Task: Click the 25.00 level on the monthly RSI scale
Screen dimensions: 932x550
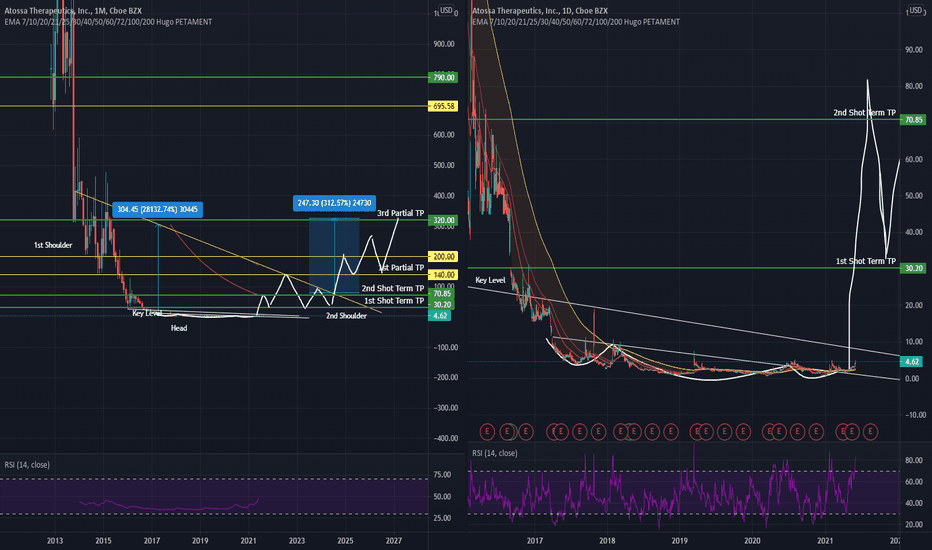Action: [442, 518]
